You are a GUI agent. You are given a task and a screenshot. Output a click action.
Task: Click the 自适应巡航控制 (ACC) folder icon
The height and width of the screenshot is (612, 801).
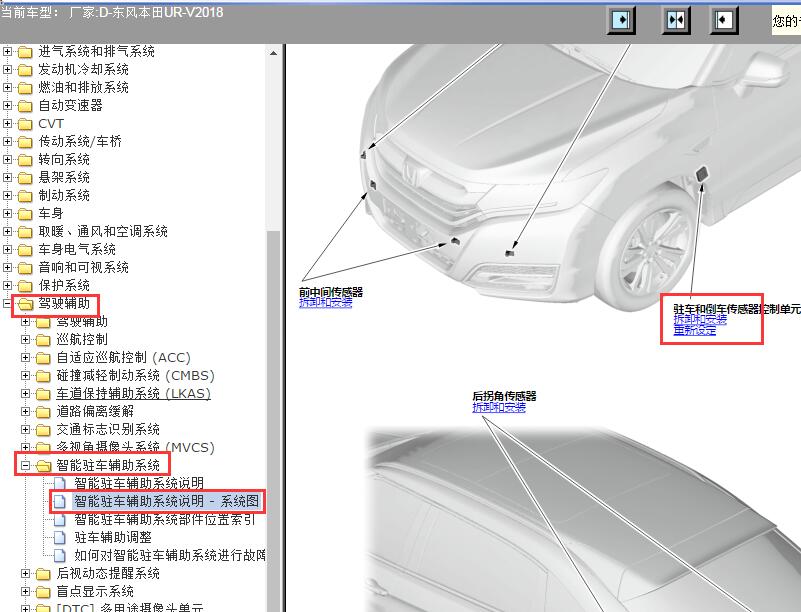(43, 358)
